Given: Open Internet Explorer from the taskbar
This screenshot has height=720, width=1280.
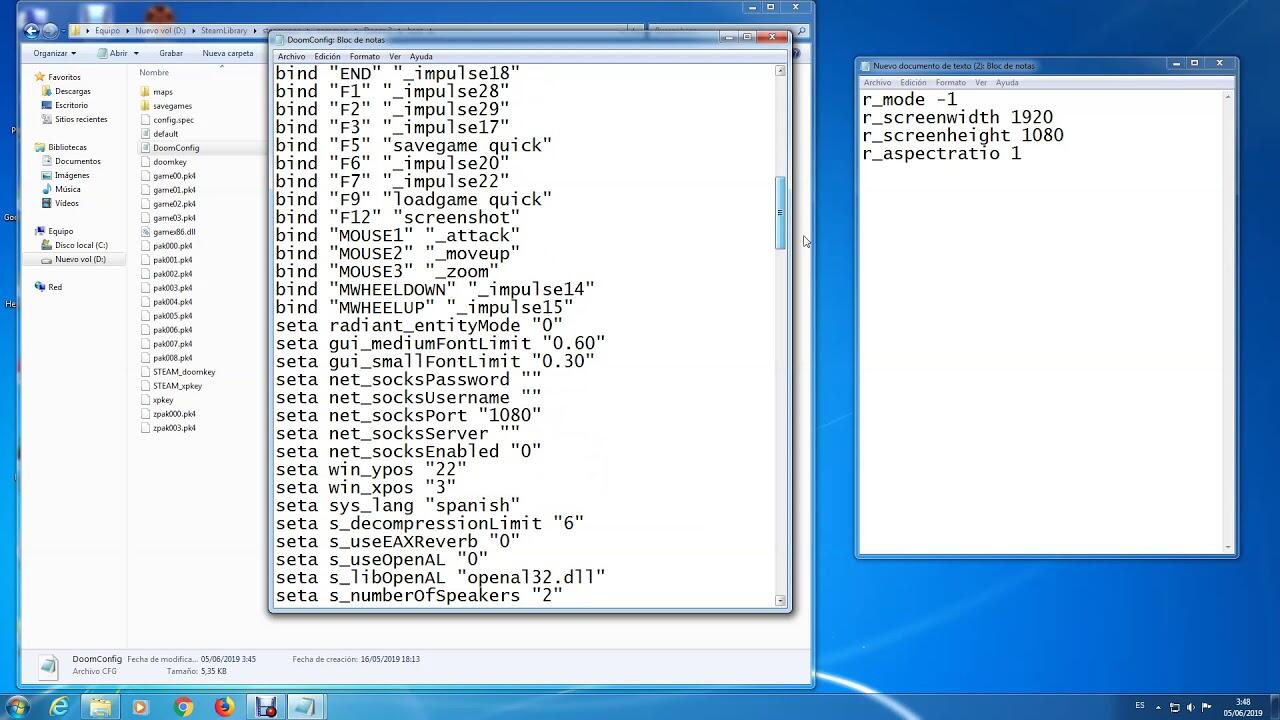Looking at the screenshot, I should coord(59,707).
